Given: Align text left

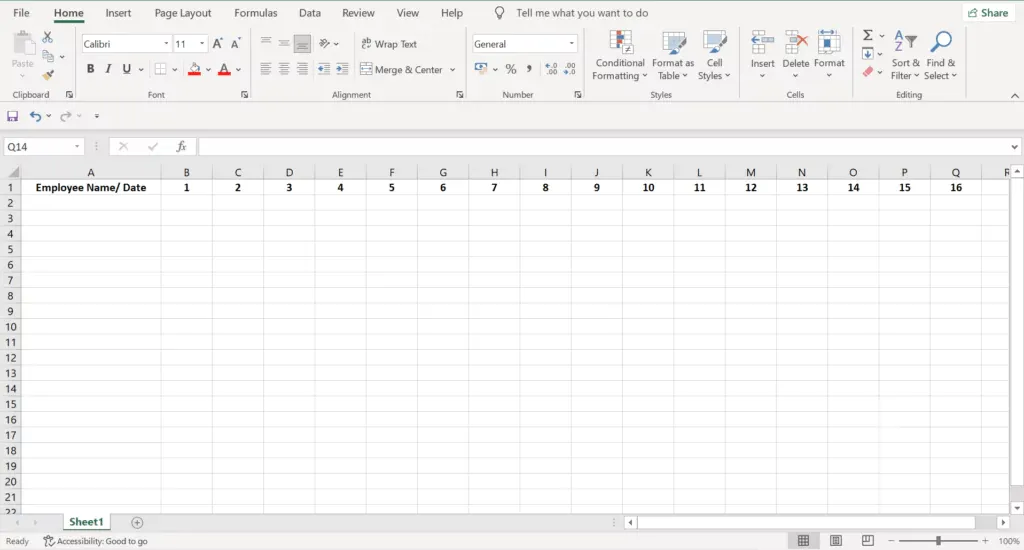Looking at the screenshot, I should (x=265, y=69).
